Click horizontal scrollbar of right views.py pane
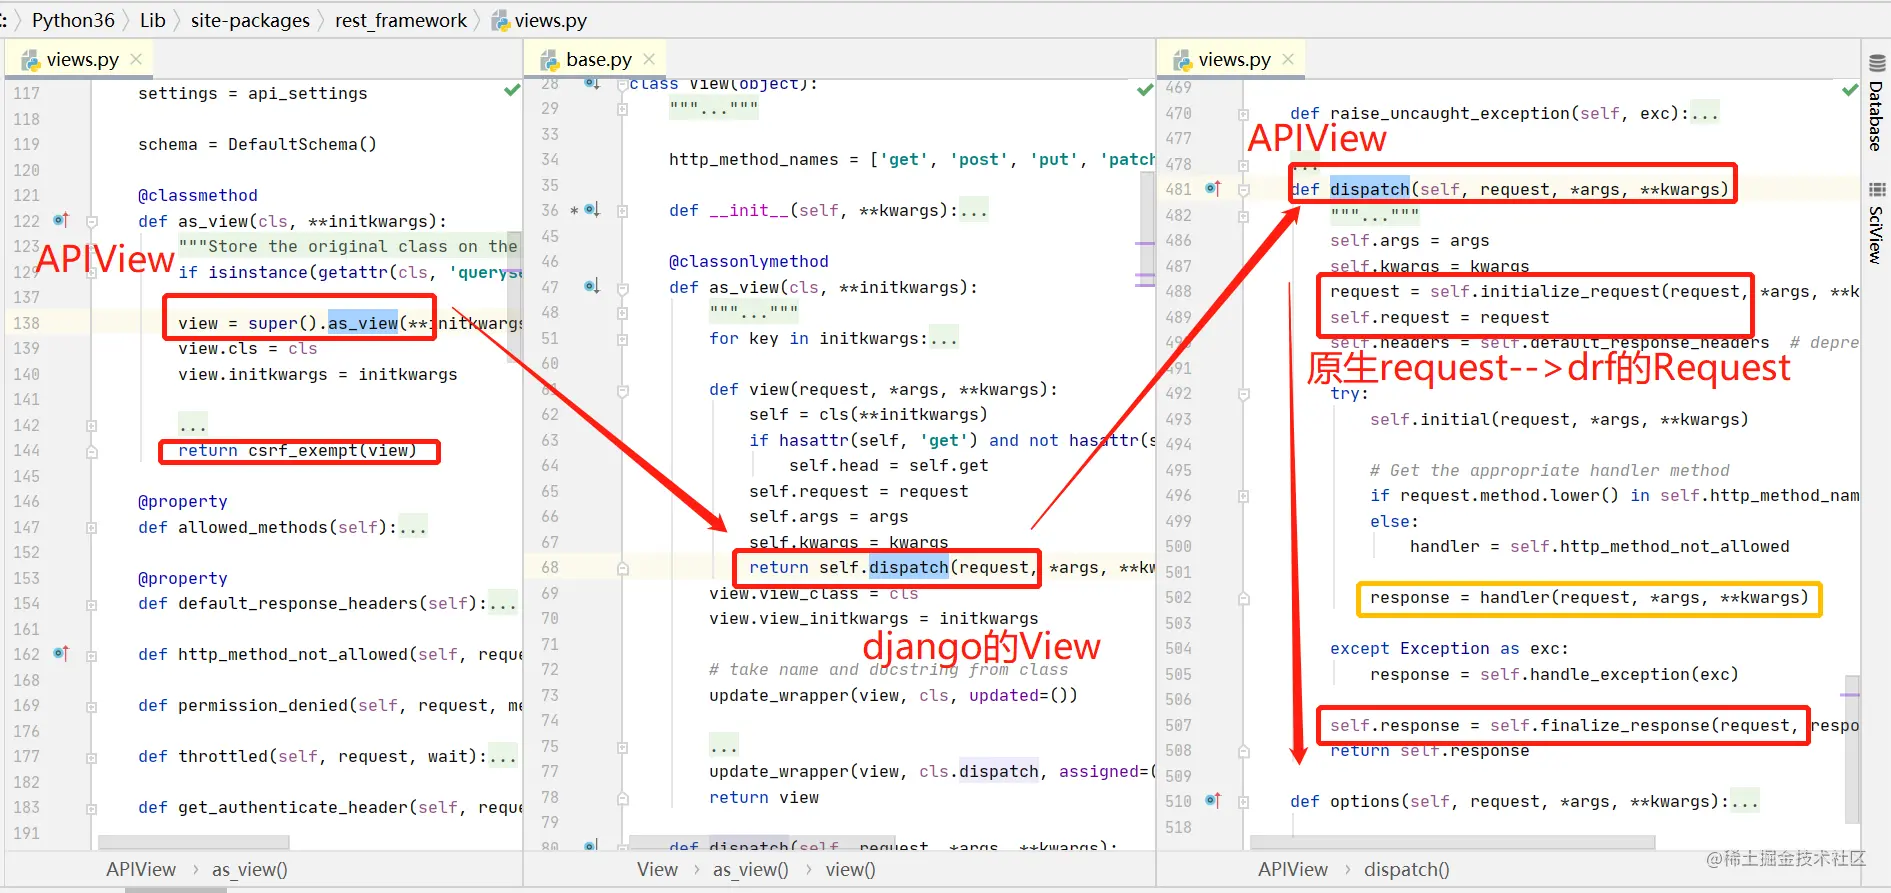The image size is (1891, 893). (1452, 843)
